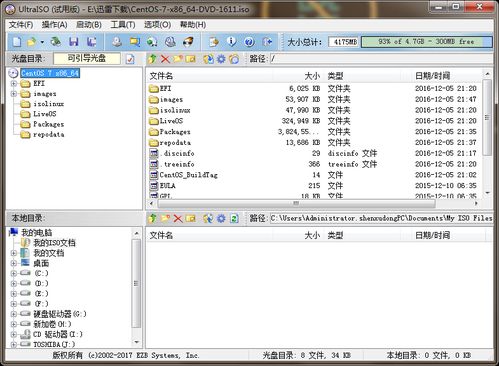Screen dimensions: 499x366
Task: Expand the EFI folder tree node
Action: pyautogui.click(x=14, y=83)
